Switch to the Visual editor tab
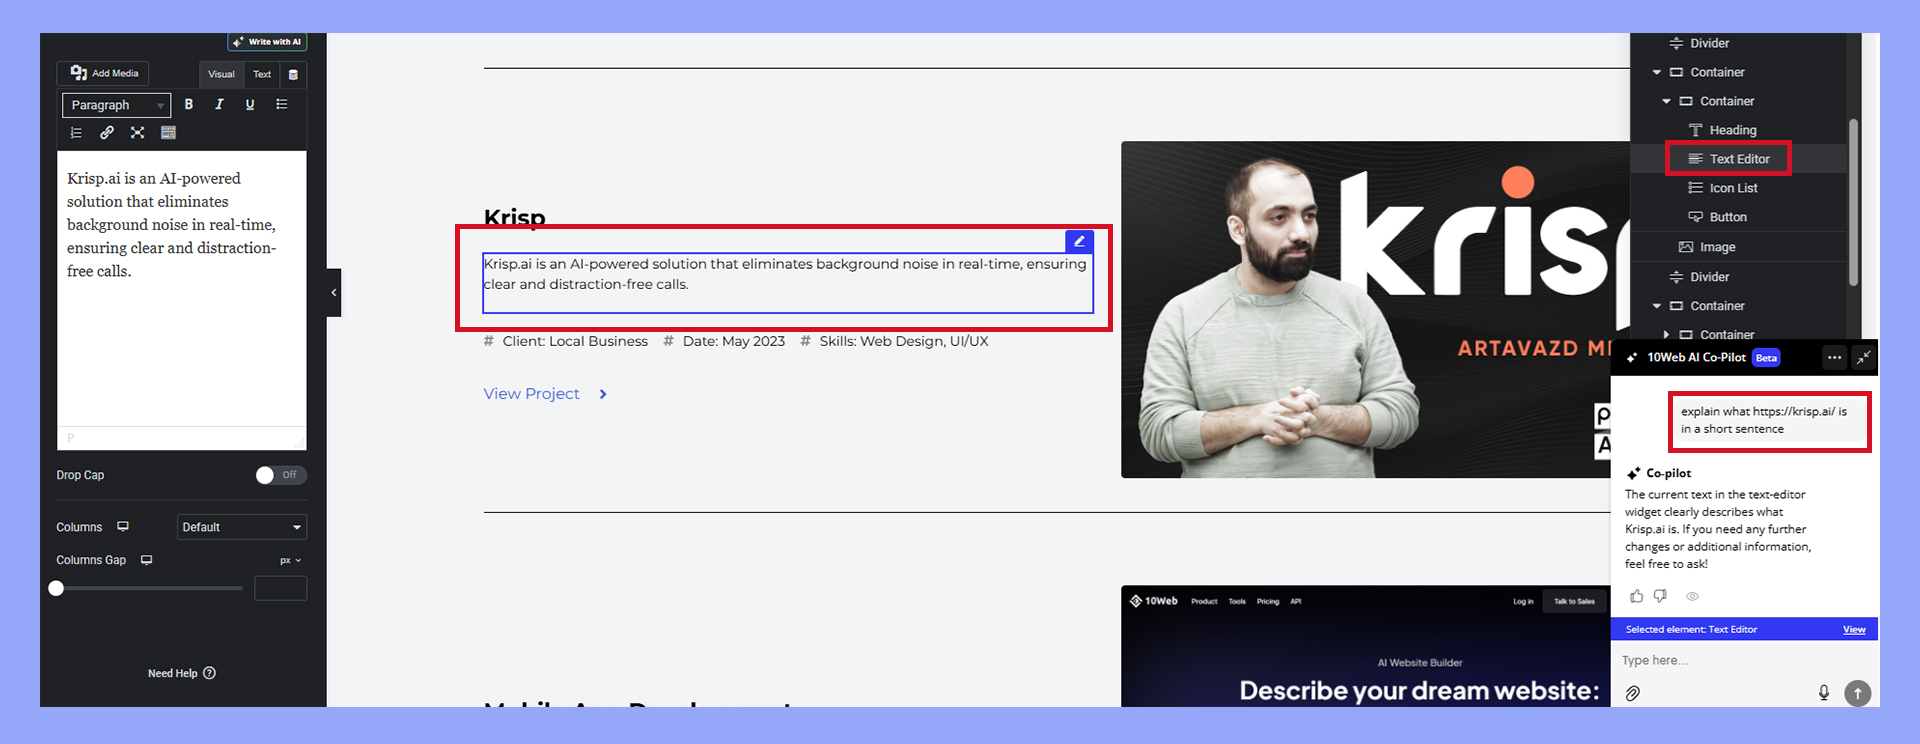 point(221,74)
